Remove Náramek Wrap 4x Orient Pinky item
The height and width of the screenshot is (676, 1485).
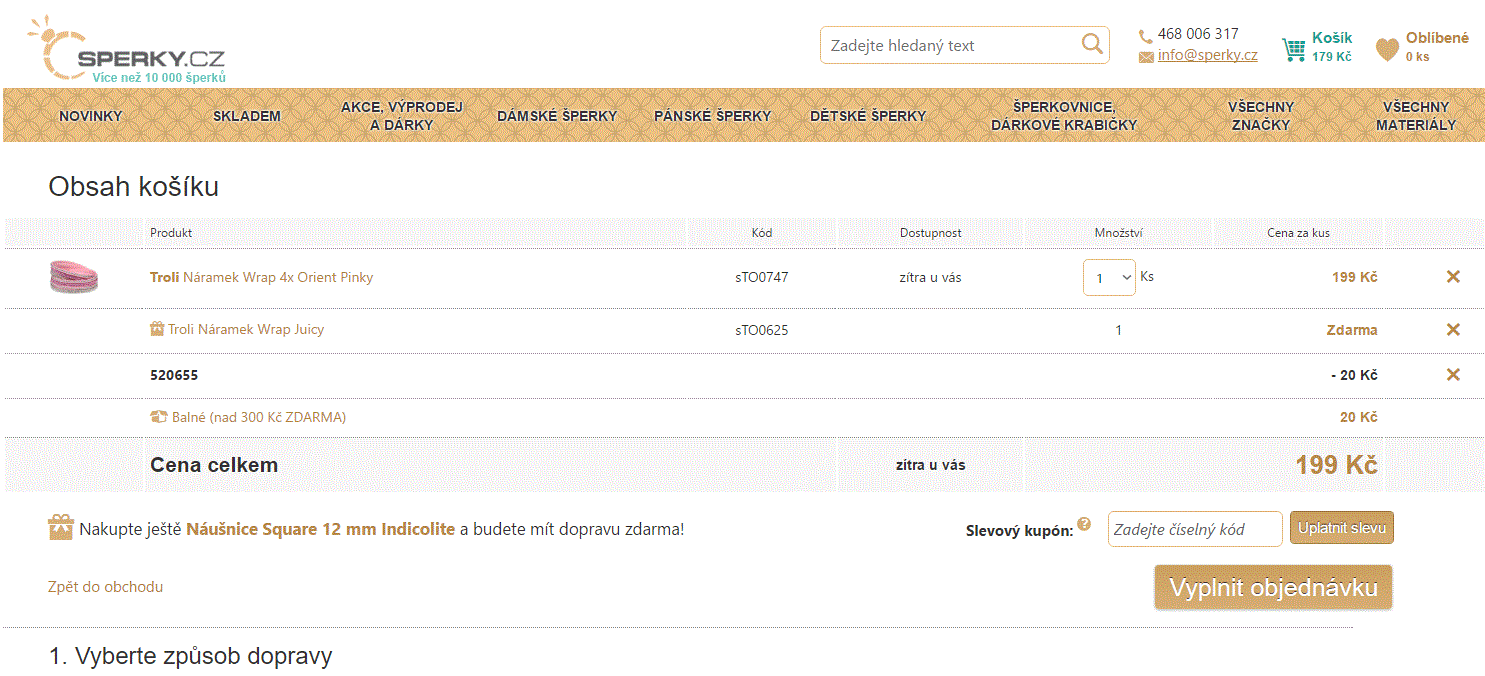click(x=1453, y=277)
